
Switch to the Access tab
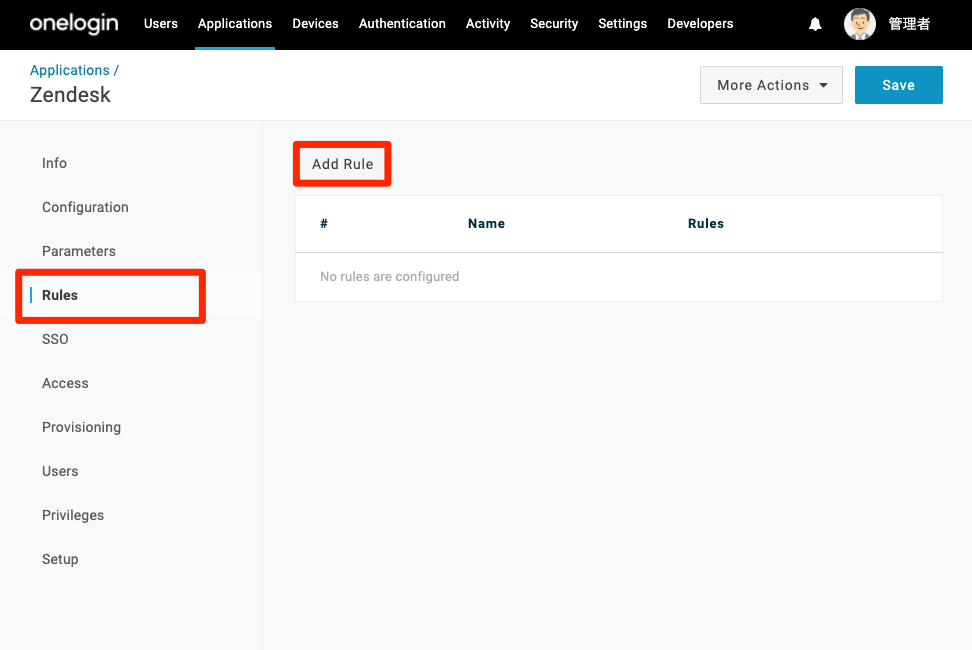click(x=65, y=383)
